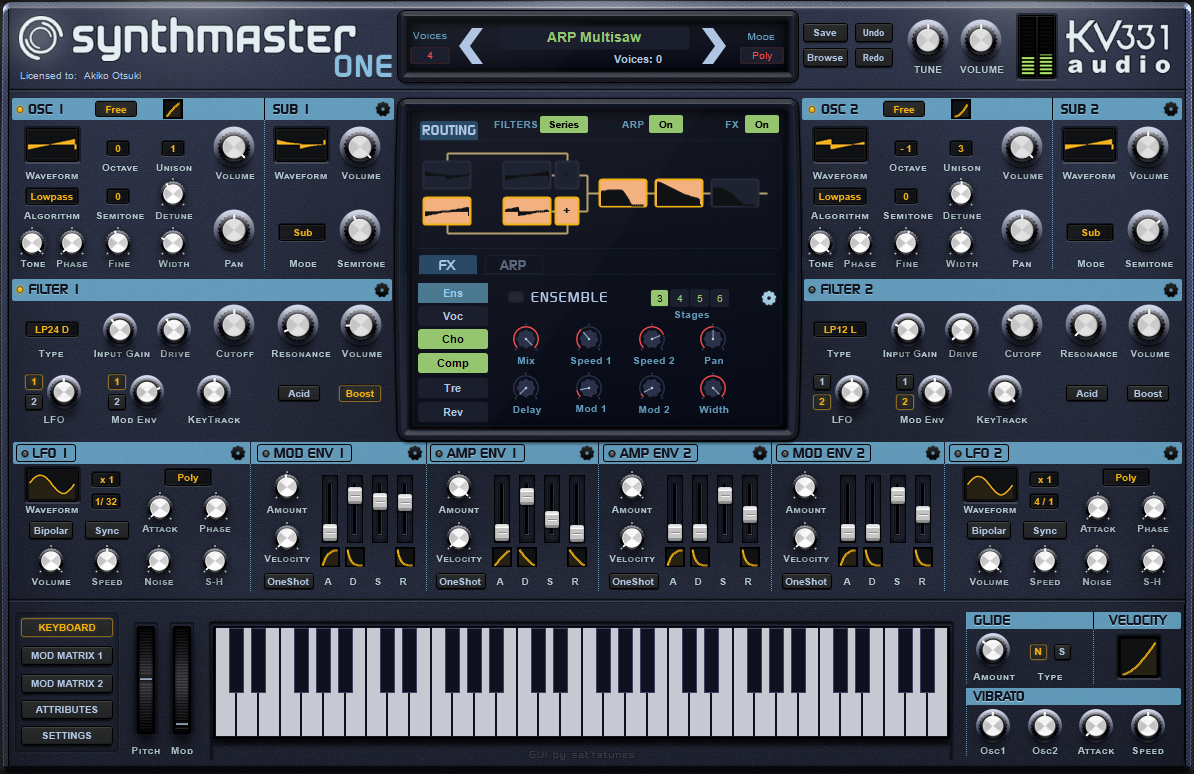This screenshot has height=774, width=1194.
Task: Click the Browse button
Action: point(824,57)
